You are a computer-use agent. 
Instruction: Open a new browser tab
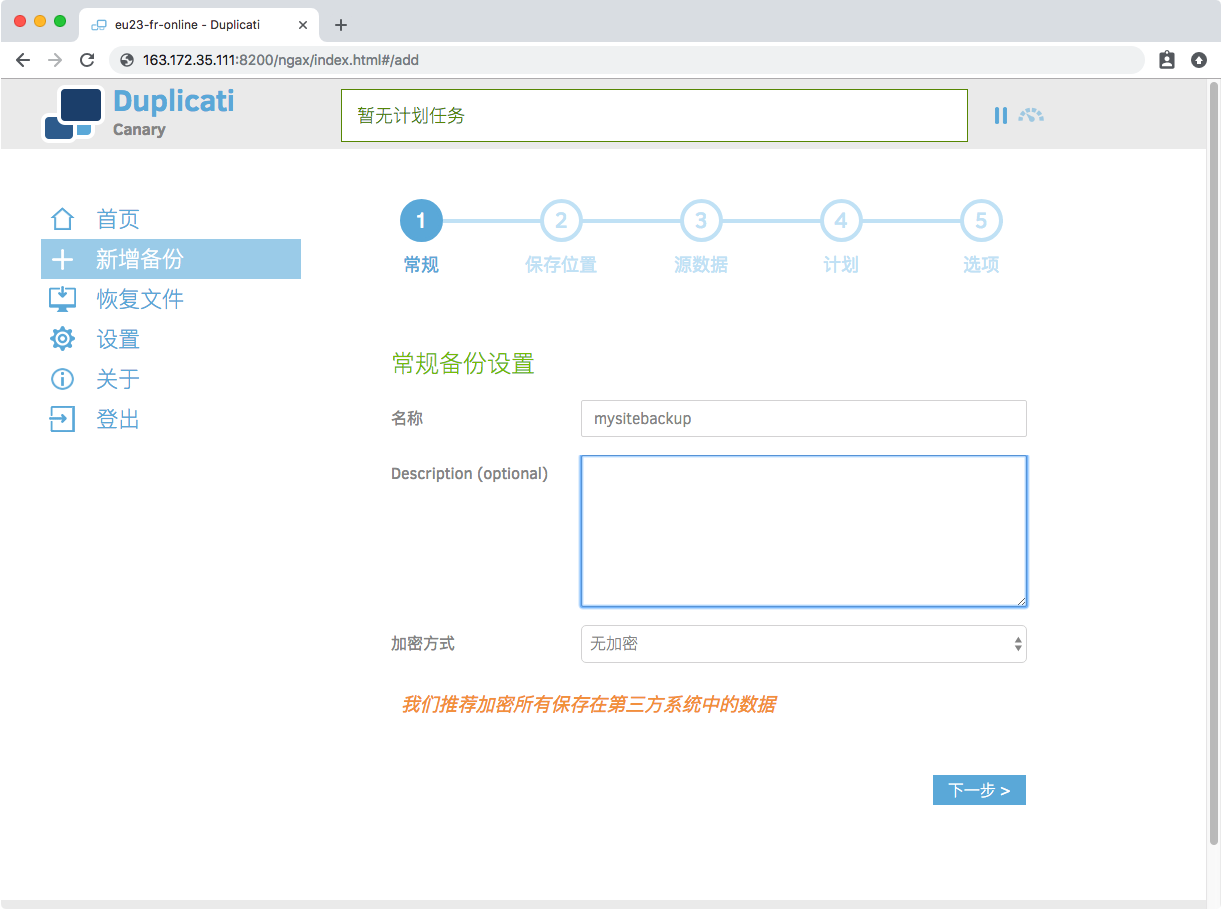click(x=341, y=25)
